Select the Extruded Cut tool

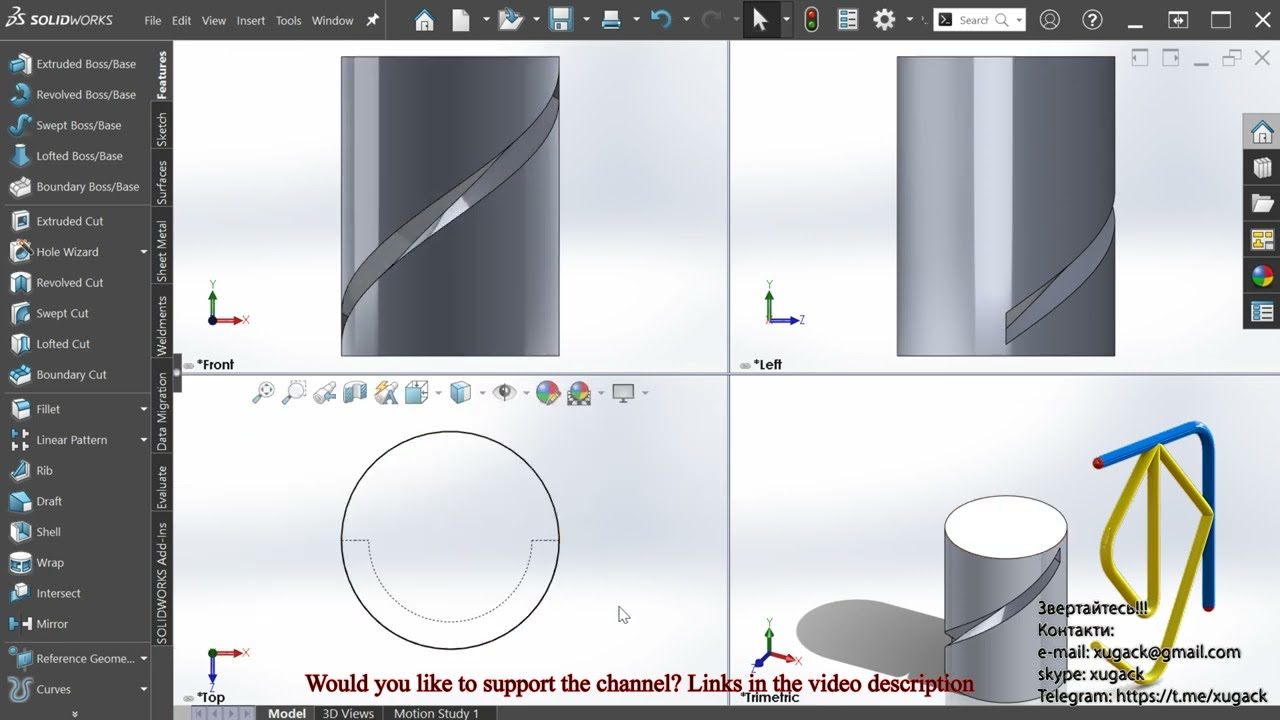pos(57,221)
